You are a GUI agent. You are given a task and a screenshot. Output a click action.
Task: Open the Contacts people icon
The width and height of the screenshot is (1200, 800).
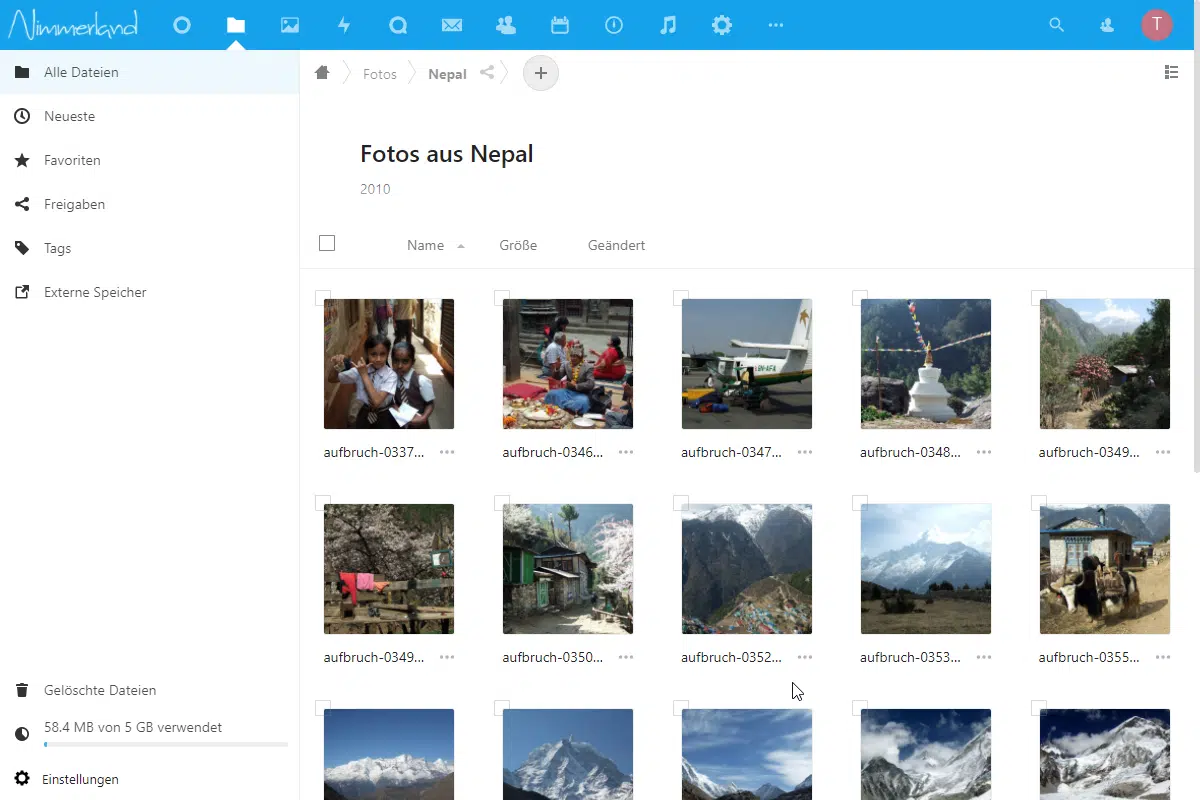pyautogui.click(x=506, y=25)
